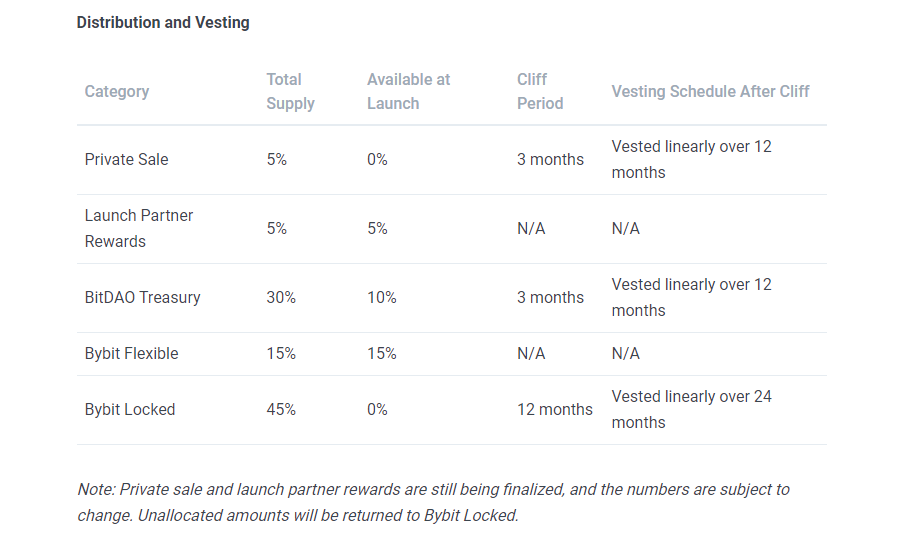Click the italic note paragraph below table
902x553 pixels.
coord(433,502)
